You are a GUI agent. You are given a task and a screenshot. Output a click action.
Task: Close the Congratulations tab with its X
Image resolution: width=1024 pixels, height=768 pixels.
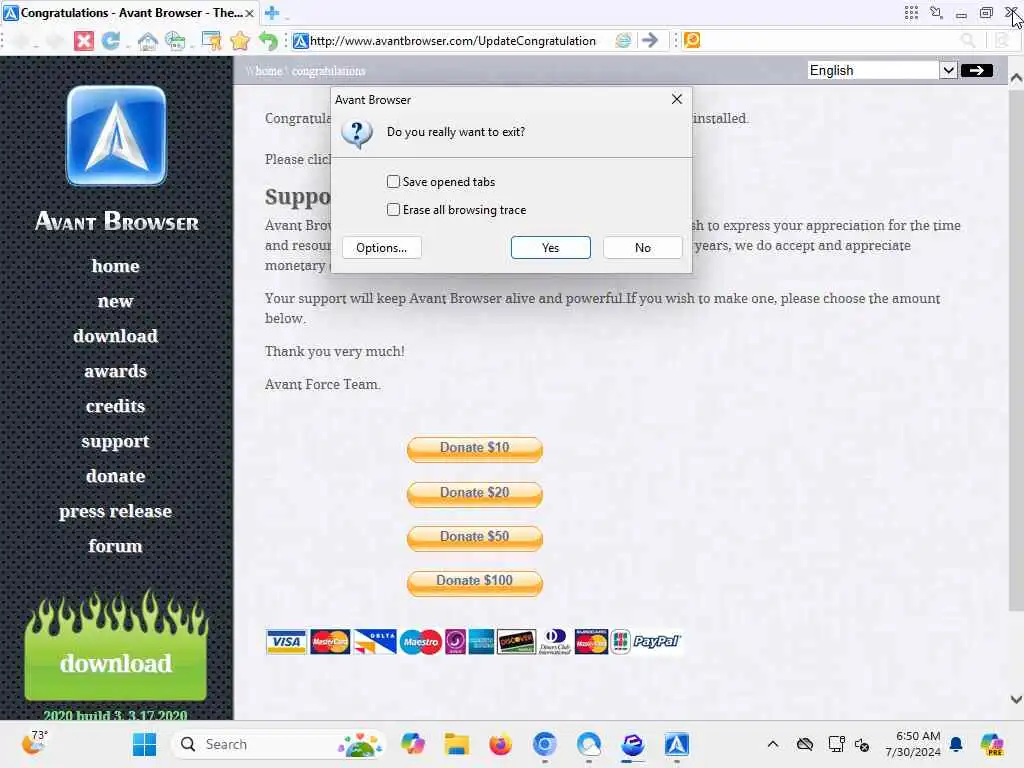249,13
